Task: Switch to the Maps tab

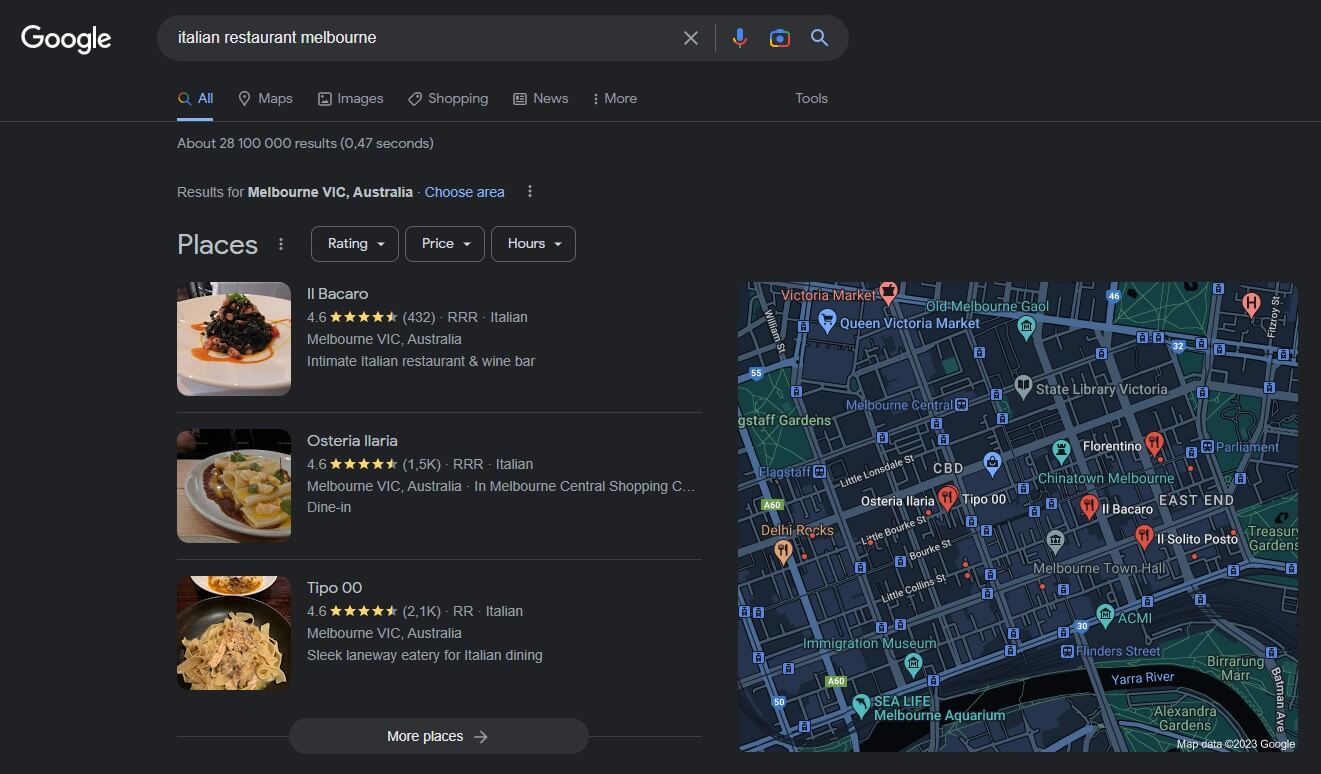Action: click(x=265, y=98)
